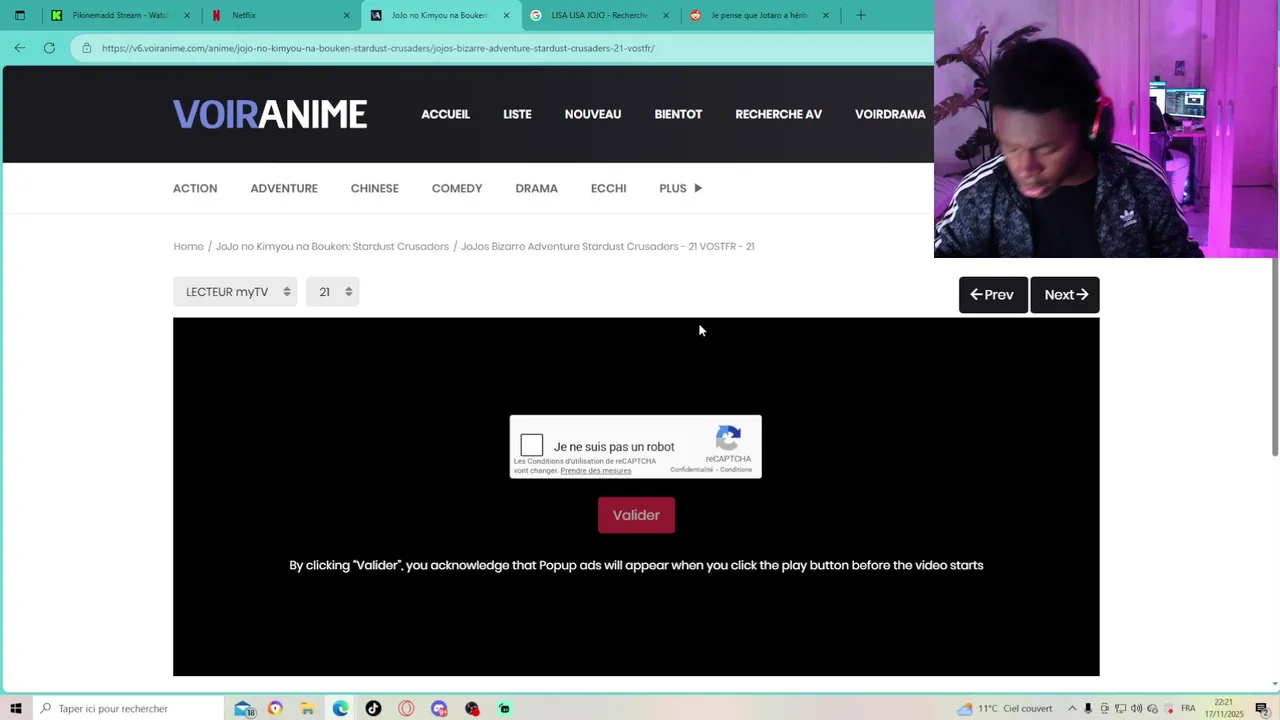
Task: Open the episode 21 selector dropdown
Action: pyautogui.click(x=333, y=292)
